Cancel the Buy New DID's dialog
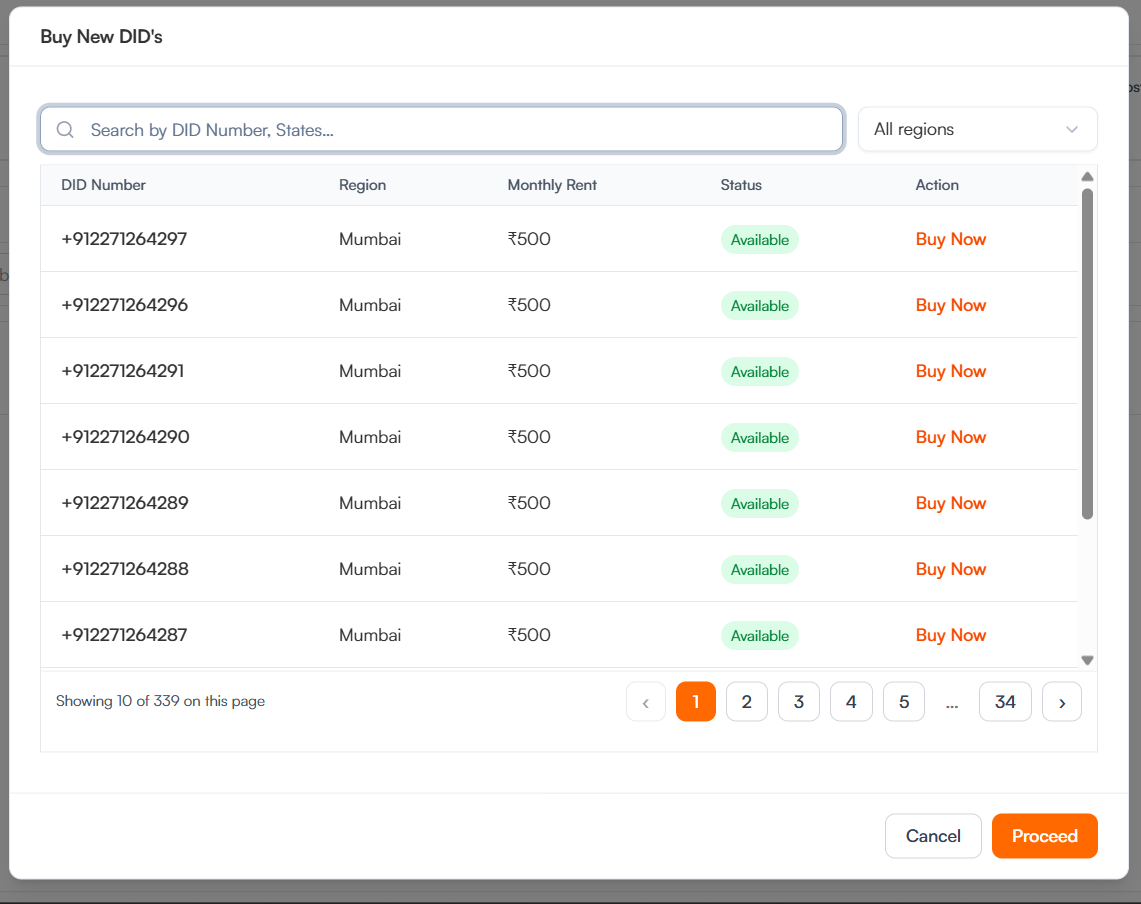Image resolution: width=1141 pixels, height=904 pixels. 932,836
